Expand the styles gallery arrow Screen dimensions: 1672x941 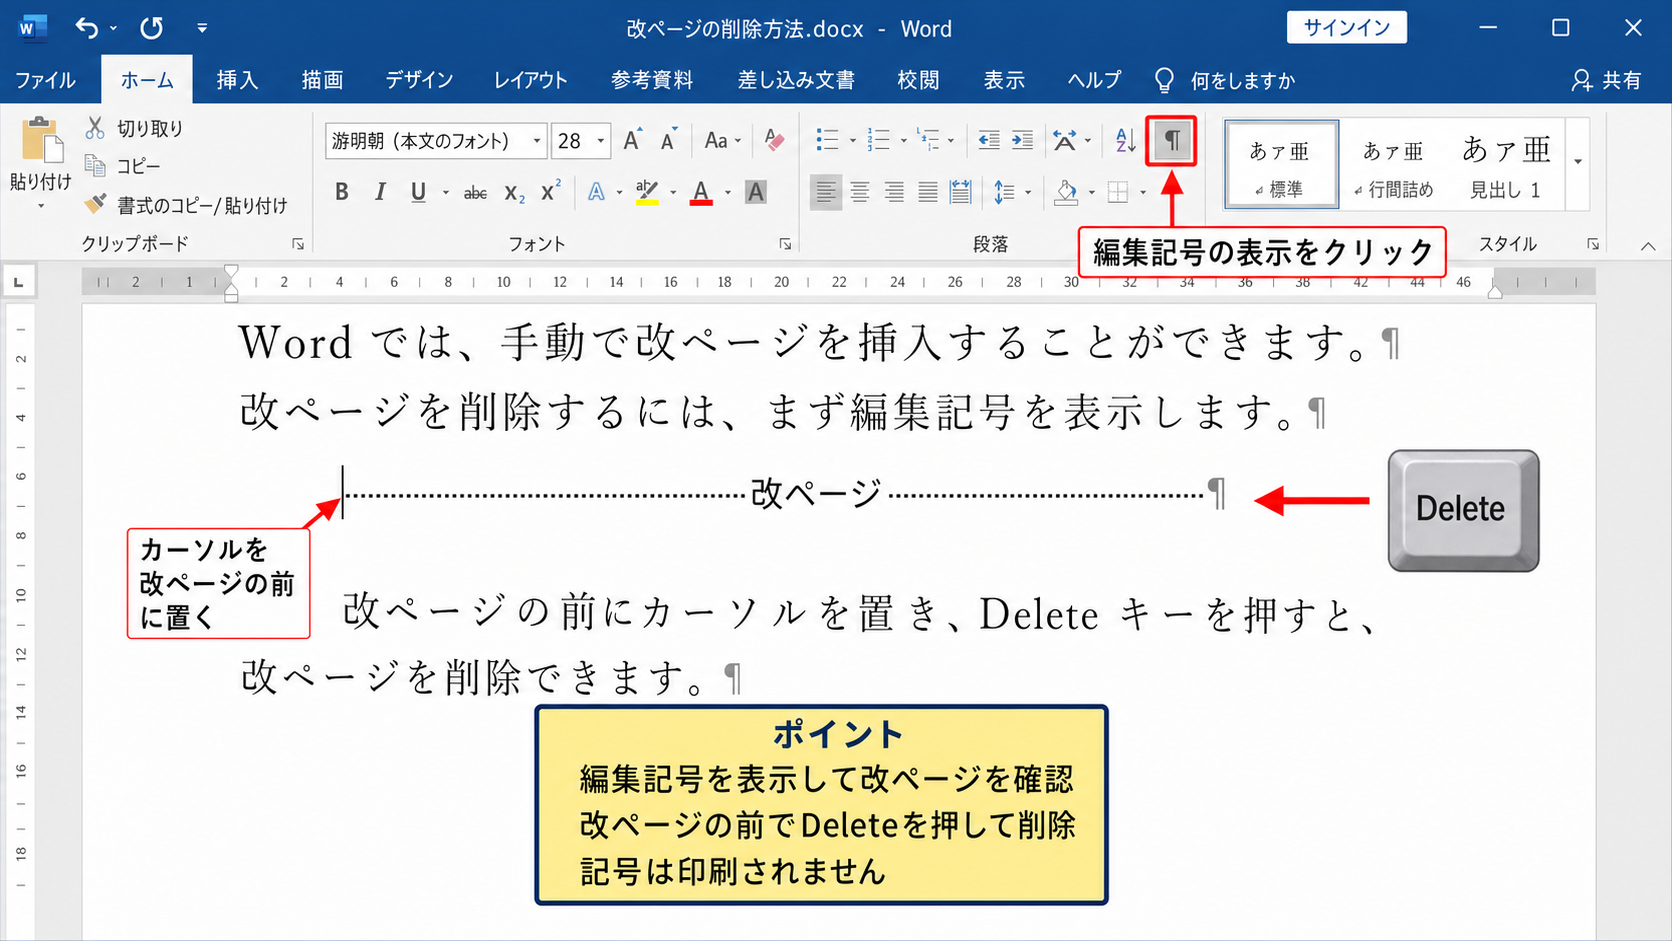click(1578, 162)
